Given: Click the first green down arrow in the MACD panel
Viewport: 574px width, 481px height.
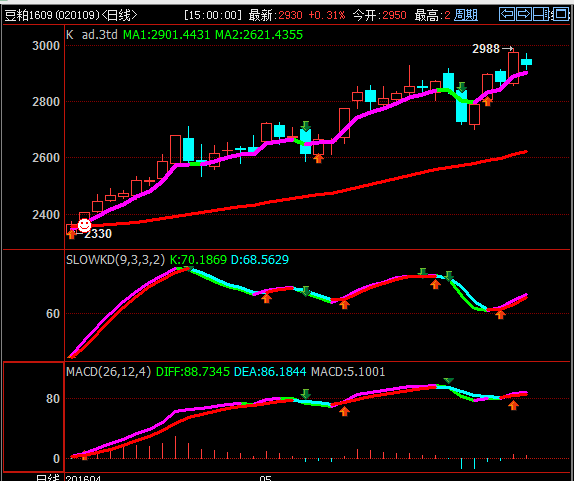Looking at the screenshot, I should tap(306, 394).
